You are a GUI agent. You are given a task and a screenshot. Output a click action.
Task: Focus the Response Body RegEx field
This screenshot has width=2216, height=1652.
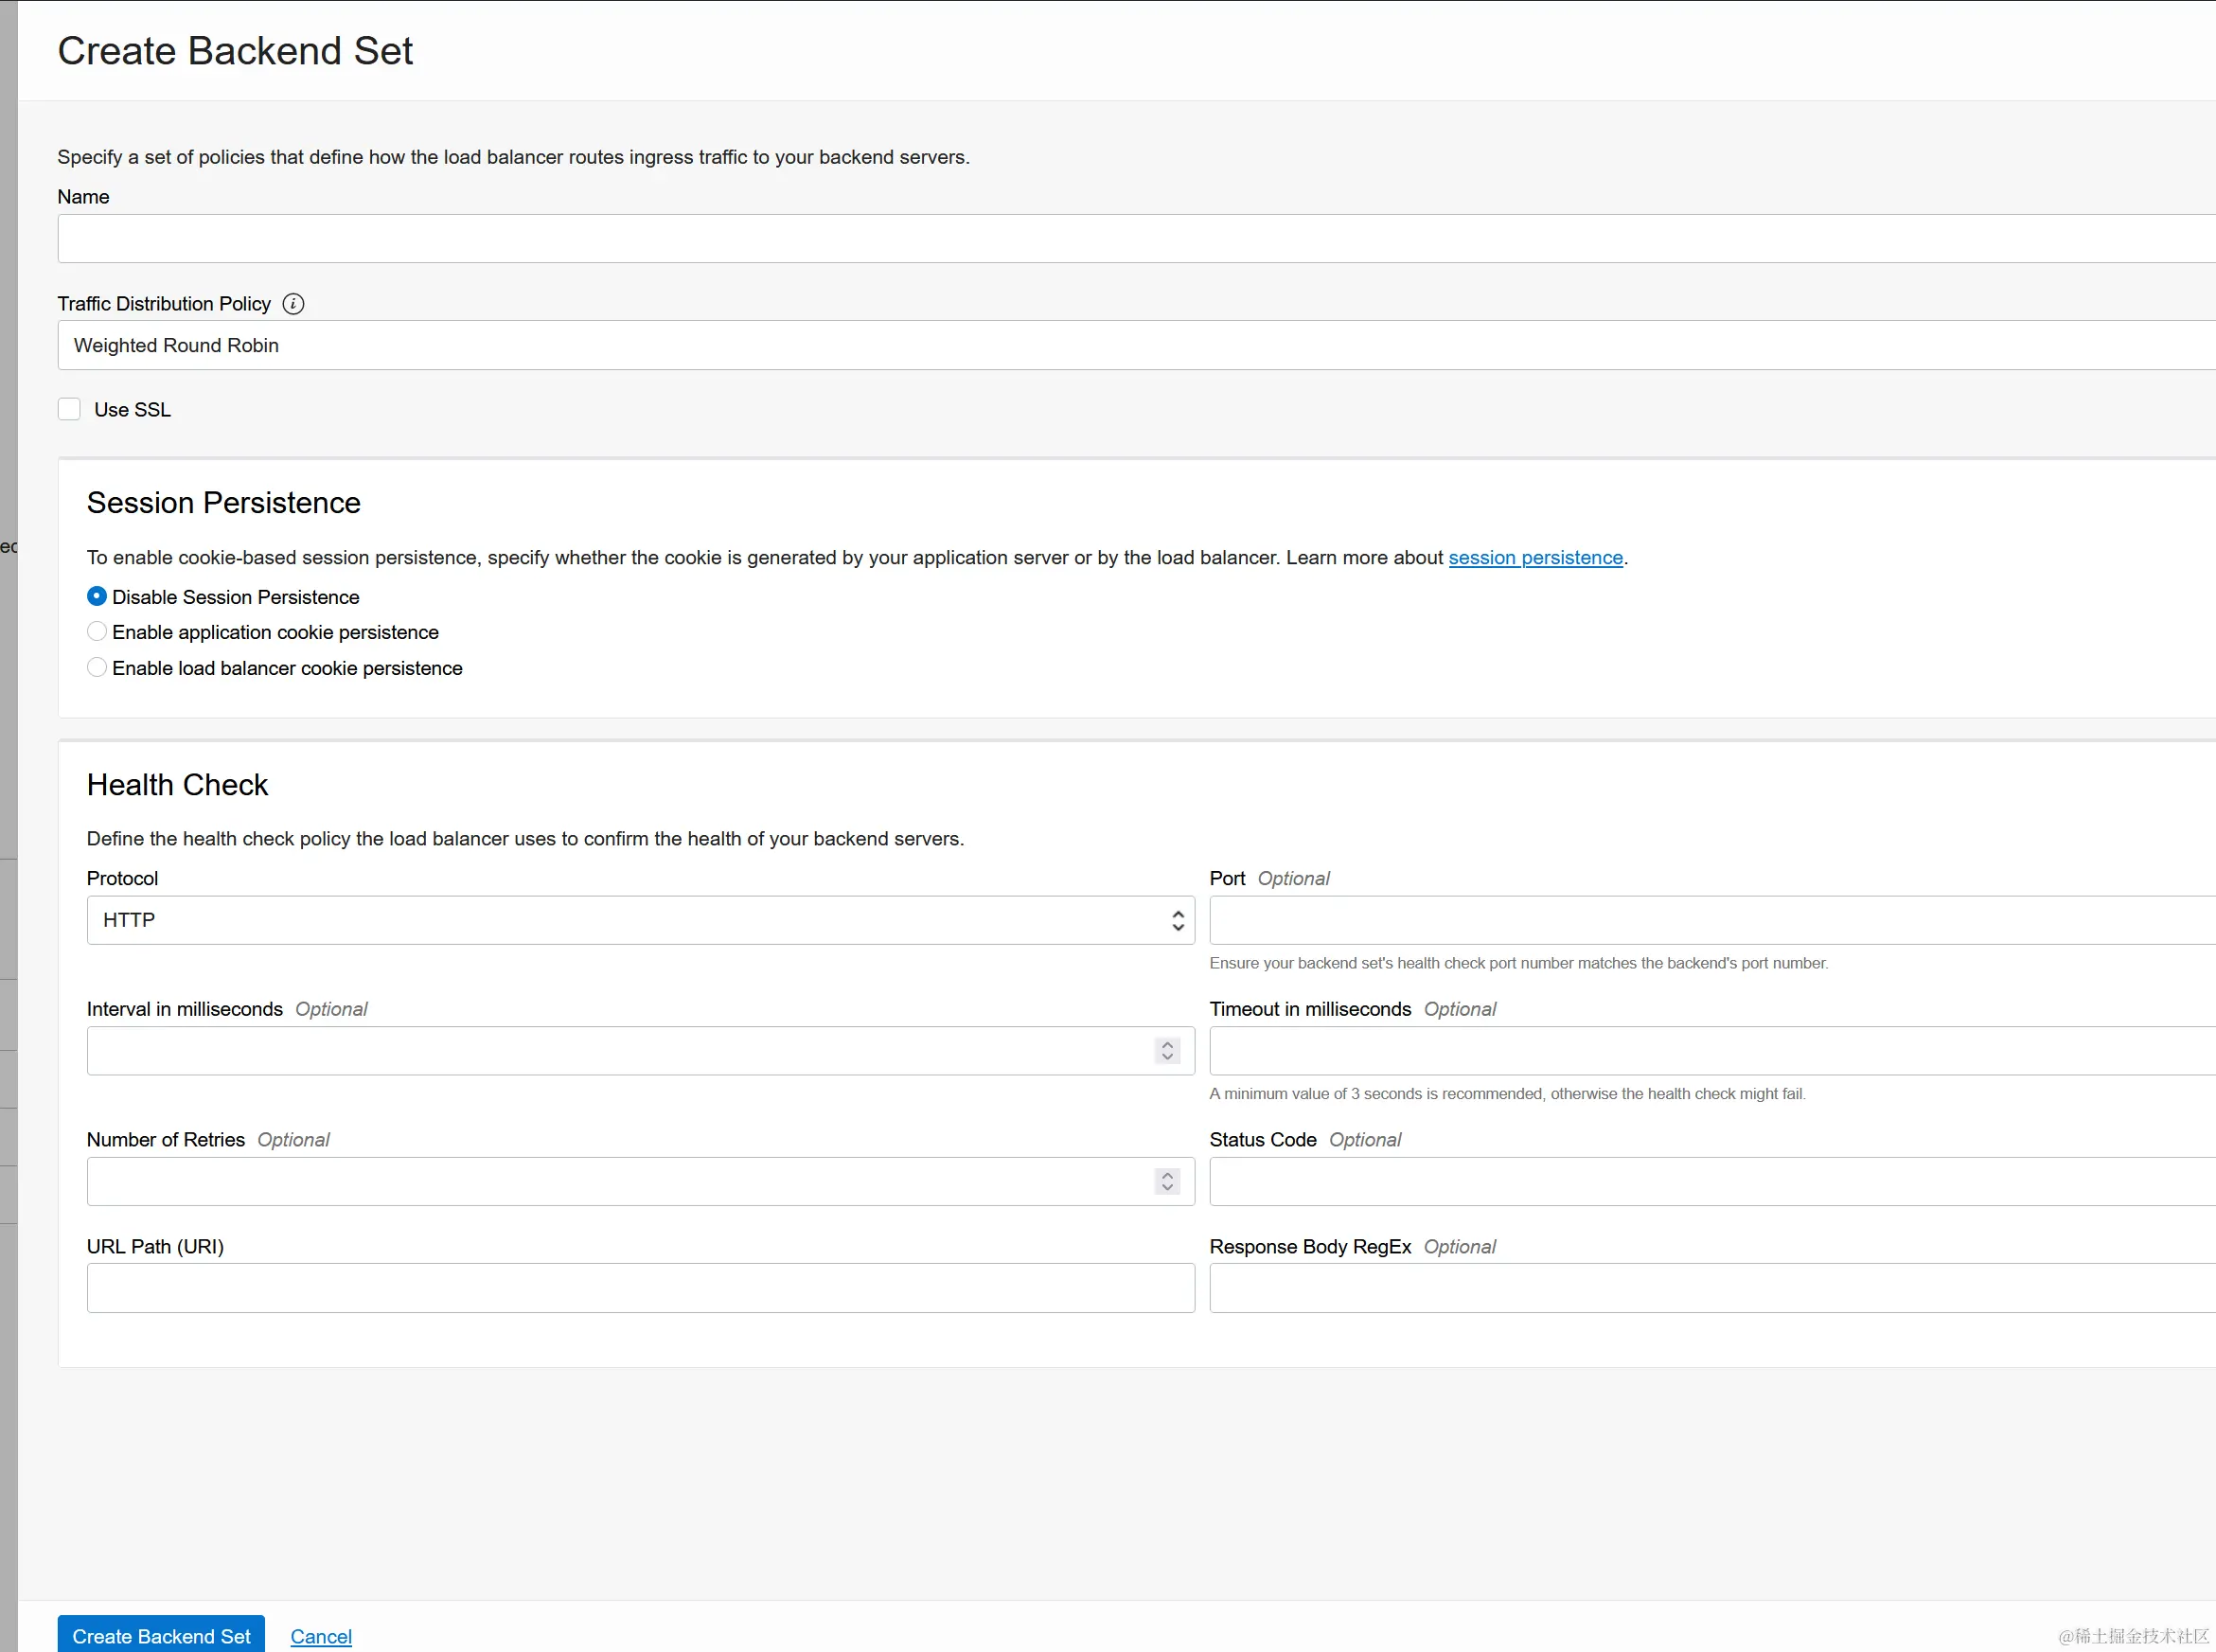point(1700,1288)
